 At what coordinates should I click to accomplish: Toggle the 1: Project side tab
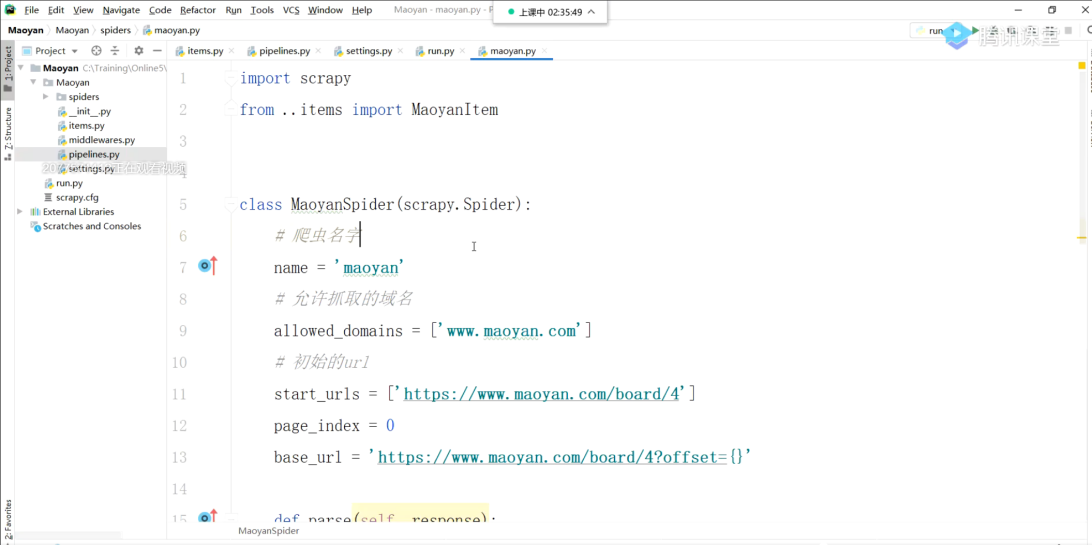(8, 69)
